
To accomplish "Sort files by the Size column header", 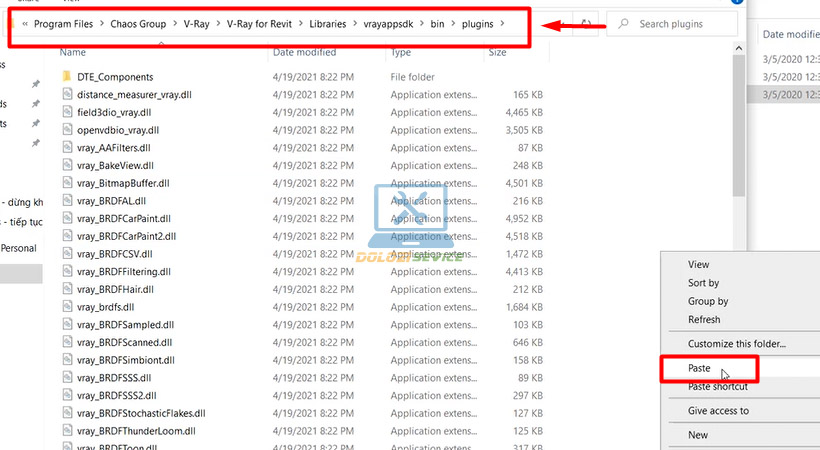I will (497, 51).
